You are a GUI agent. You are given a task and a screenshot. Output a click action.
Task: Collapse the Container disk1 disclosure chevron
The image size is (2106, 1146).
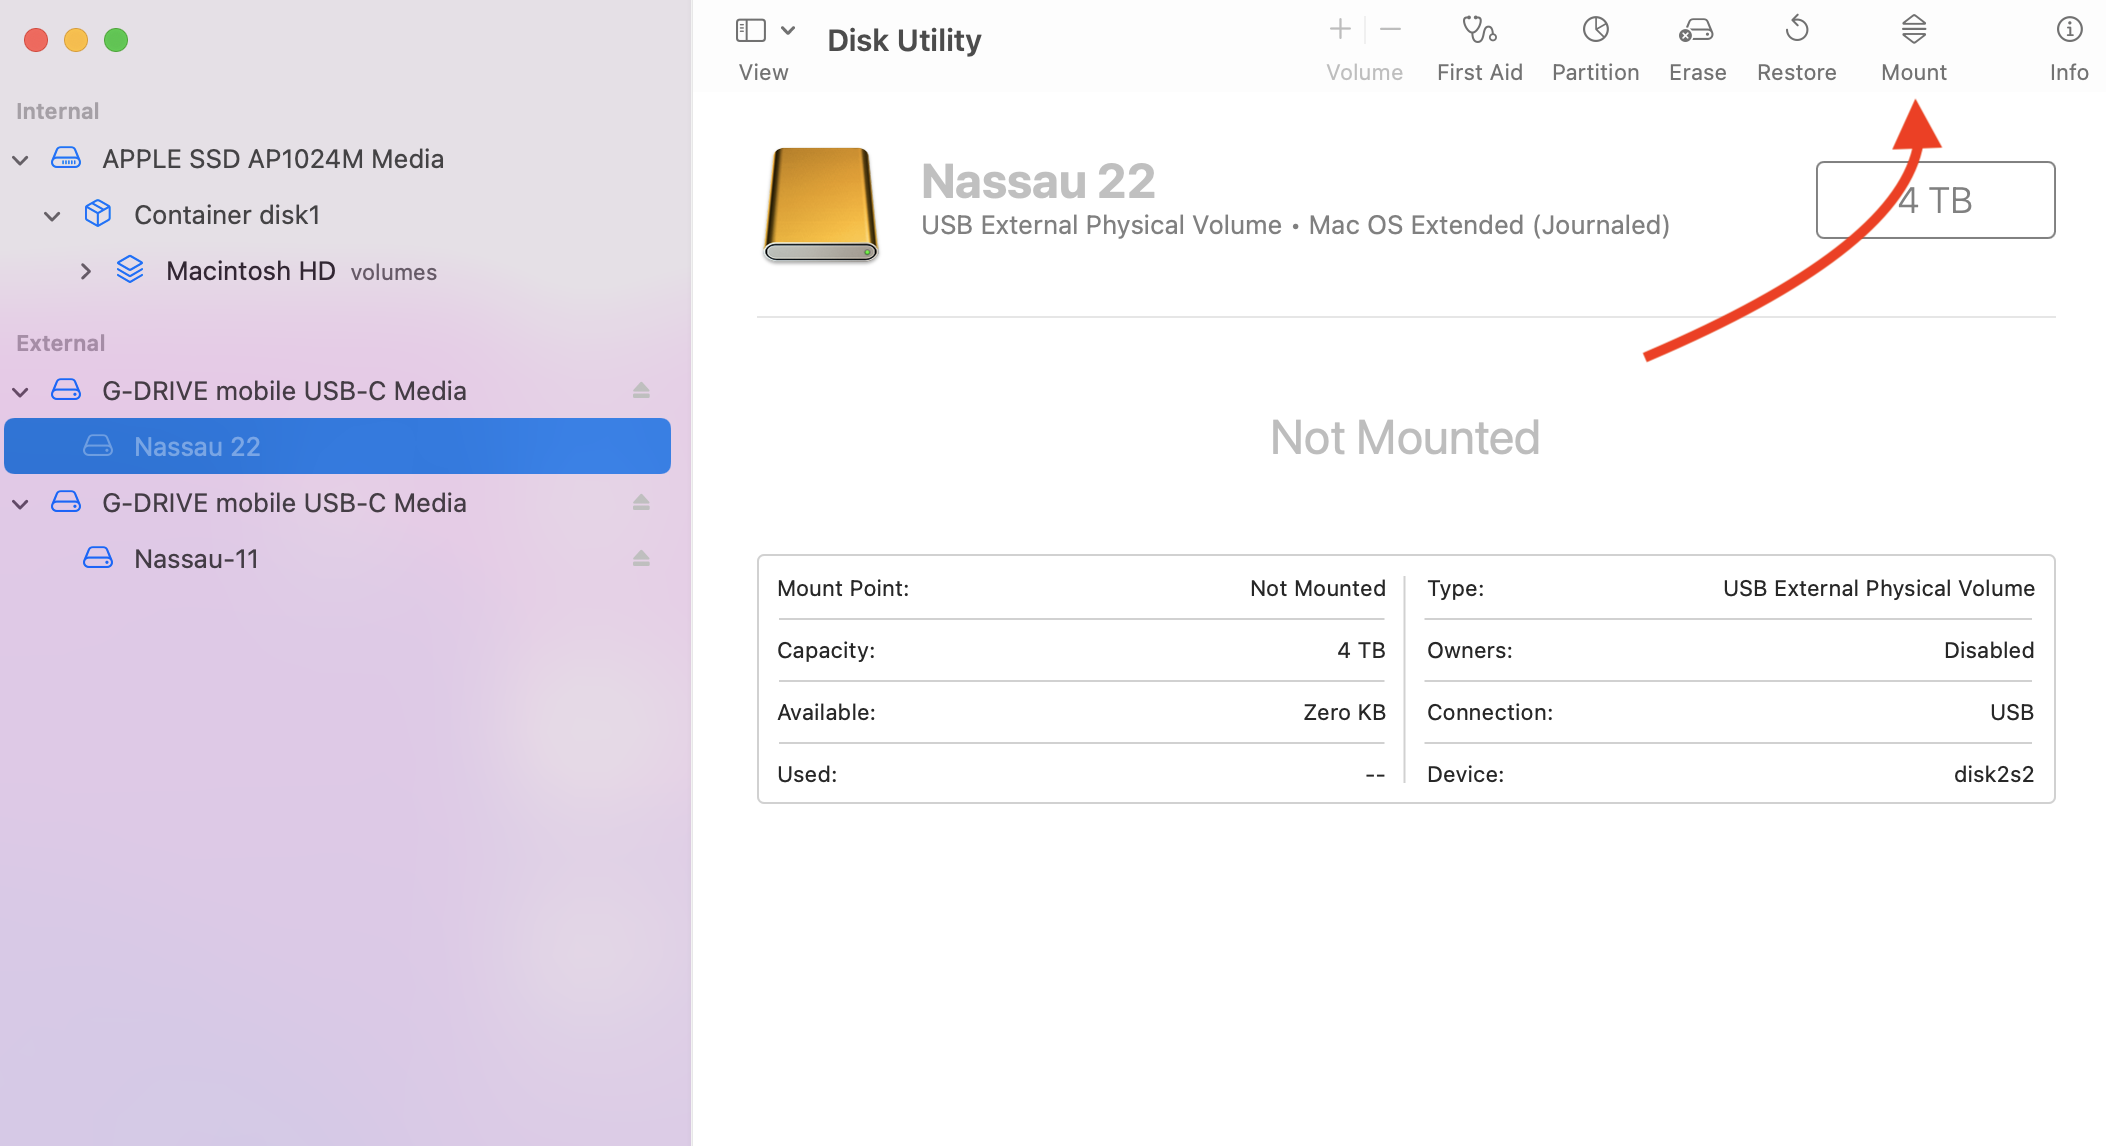53,216
